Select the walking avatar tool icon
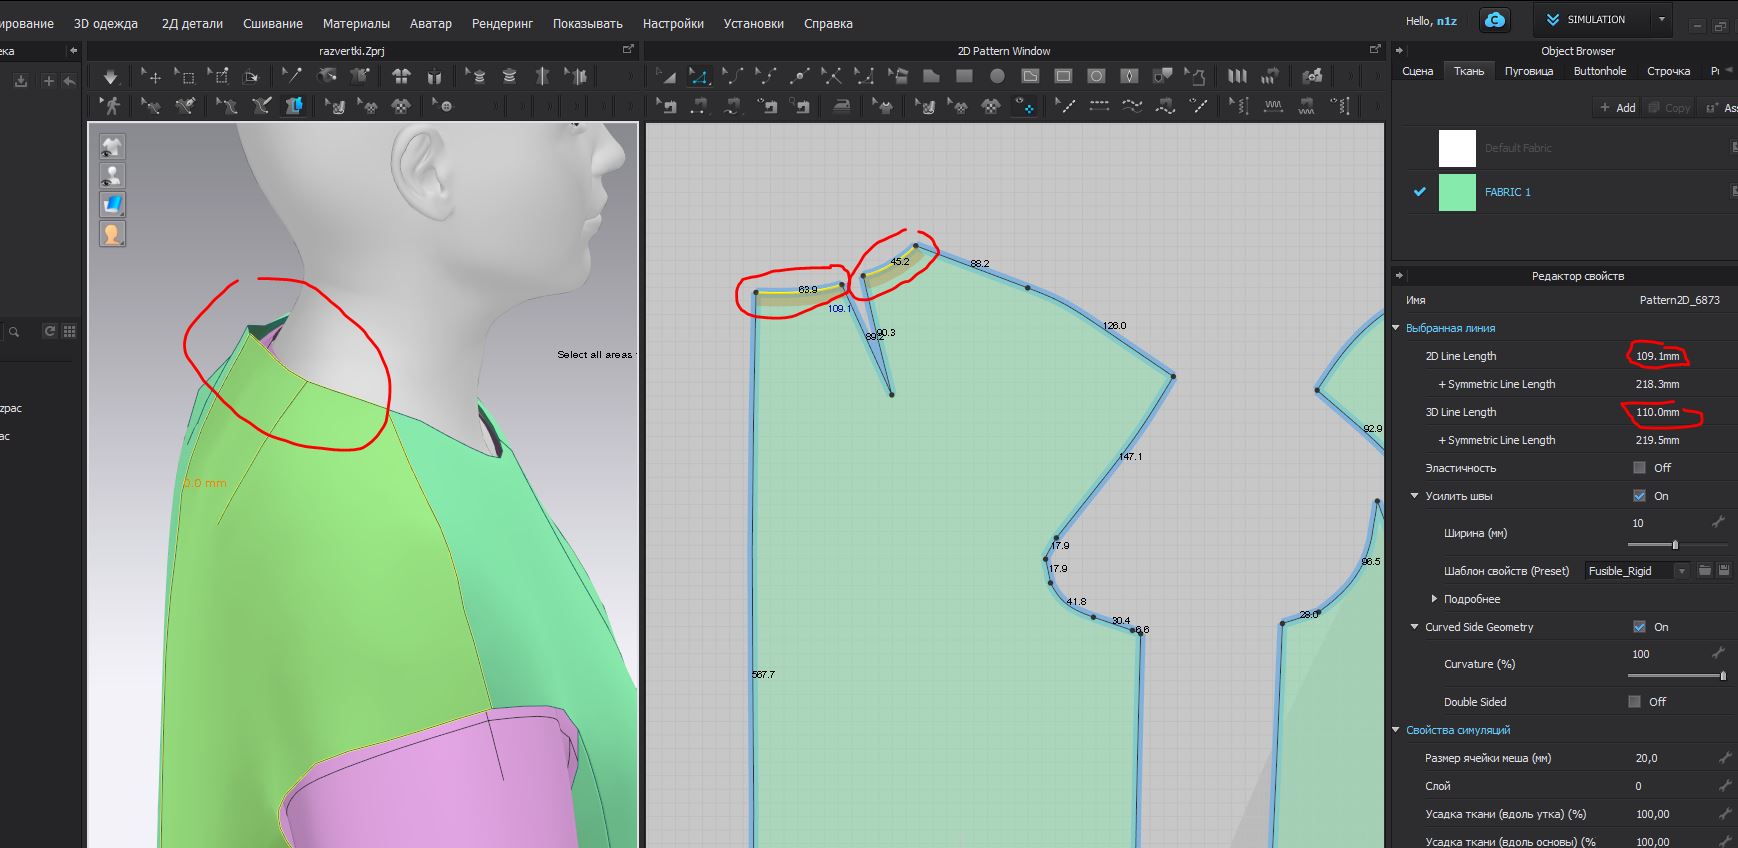This screenshot has width=1738, height=848. pos(112,106)
